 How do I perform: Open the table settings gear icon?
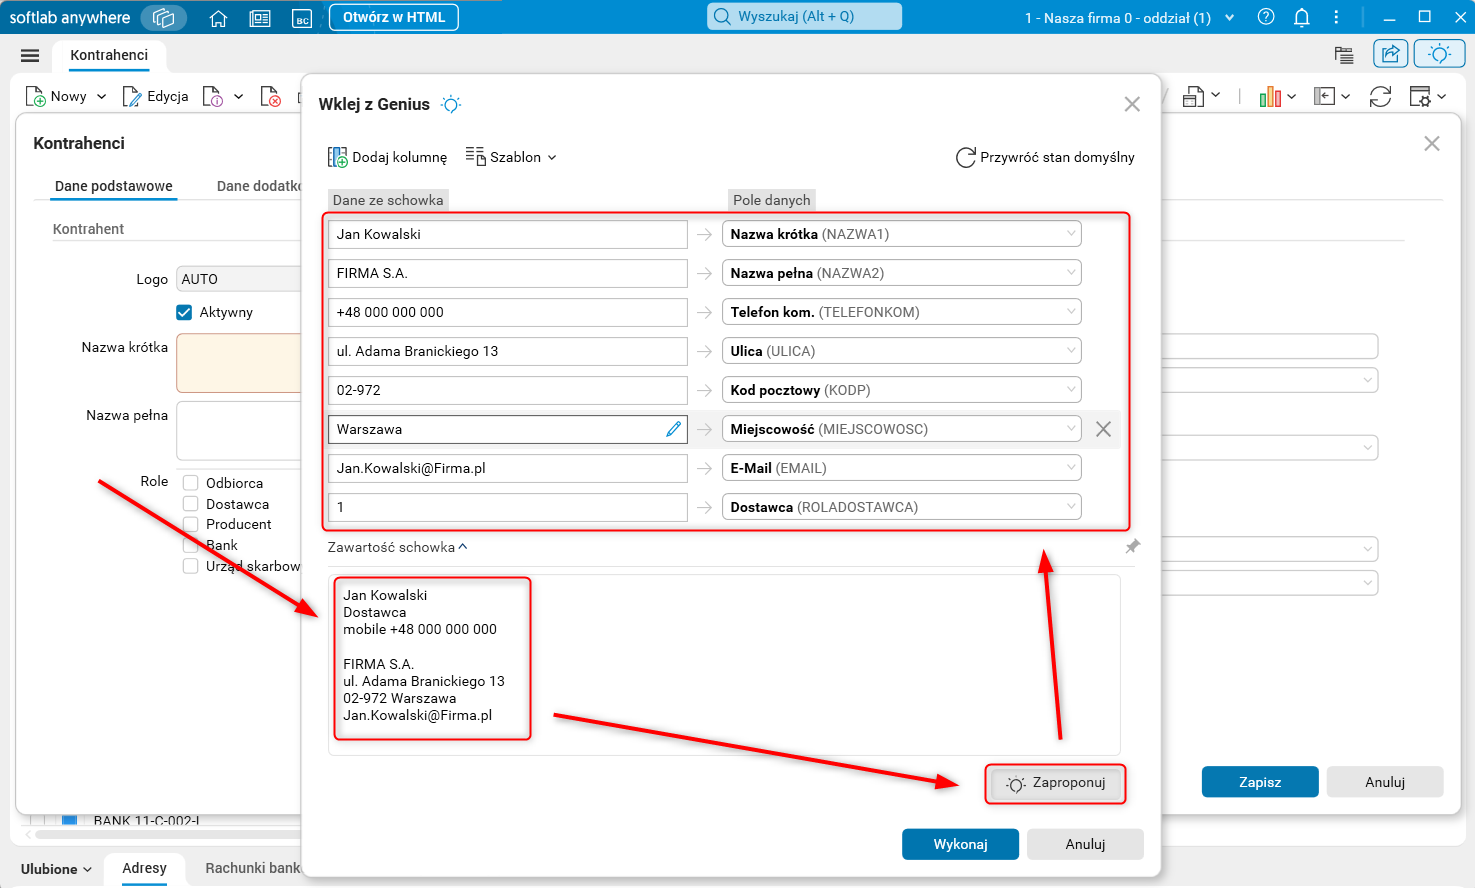click(x=1420, y=96)
